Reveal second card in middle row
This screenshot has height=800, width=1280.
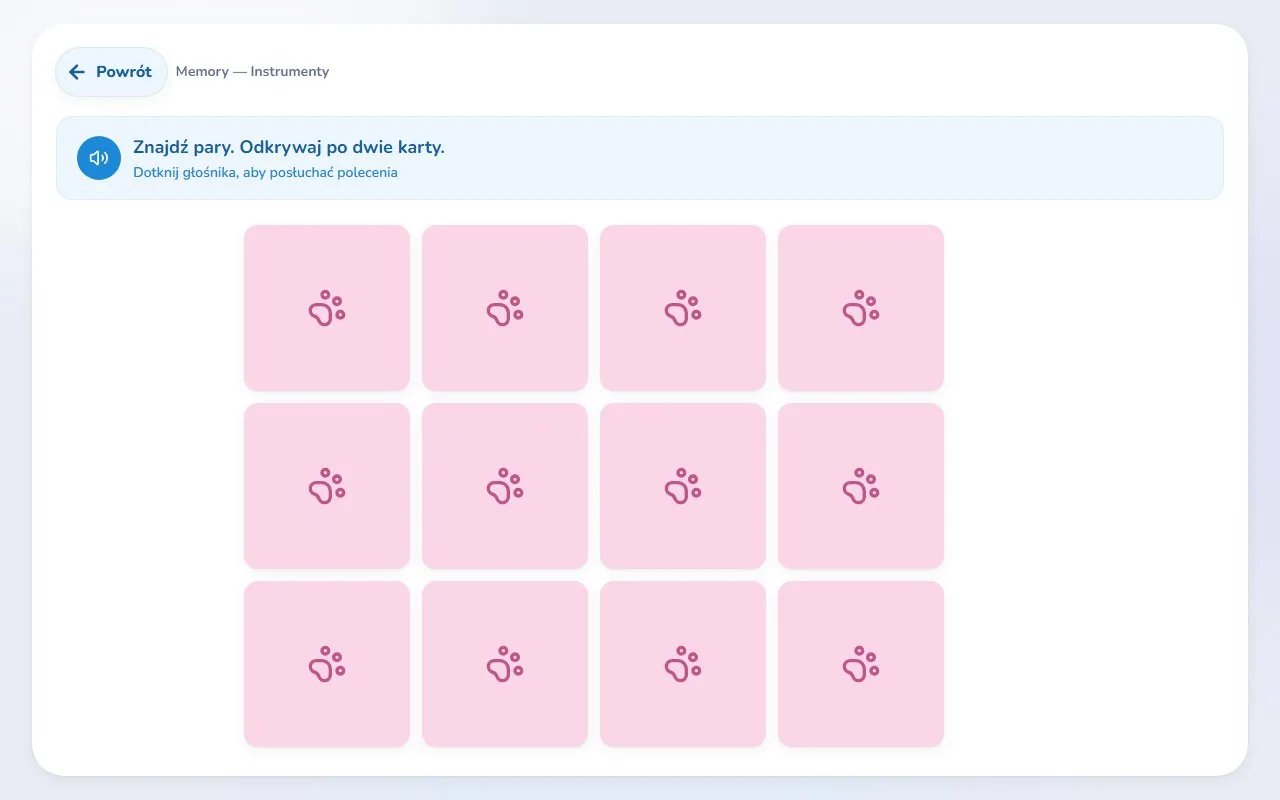click(505, 486)
